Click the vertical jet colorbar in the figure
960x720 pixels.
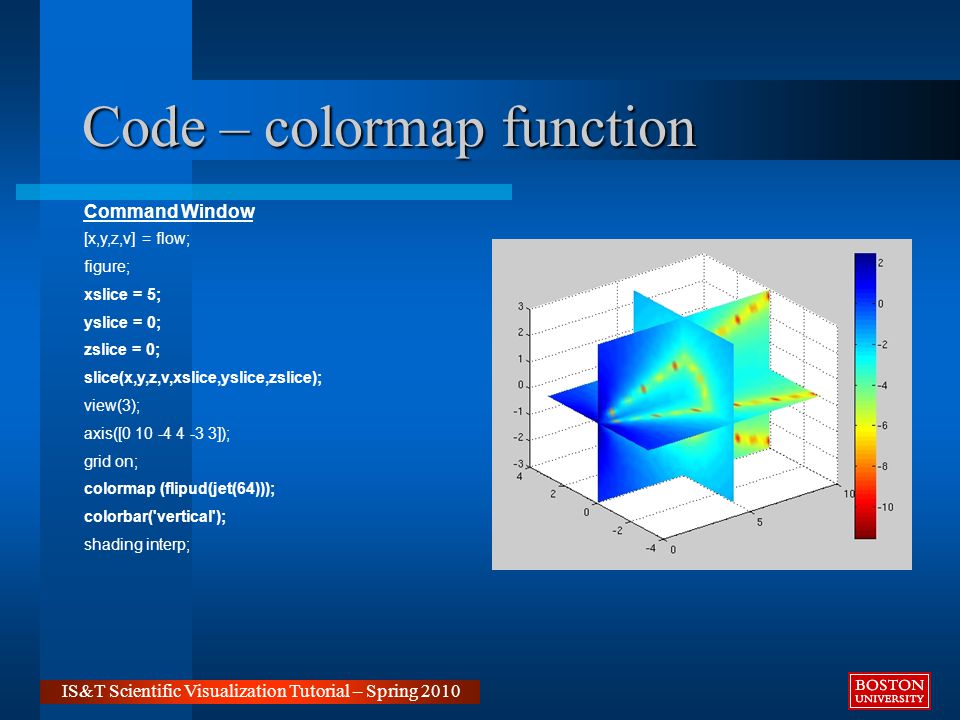click(865, 396)
